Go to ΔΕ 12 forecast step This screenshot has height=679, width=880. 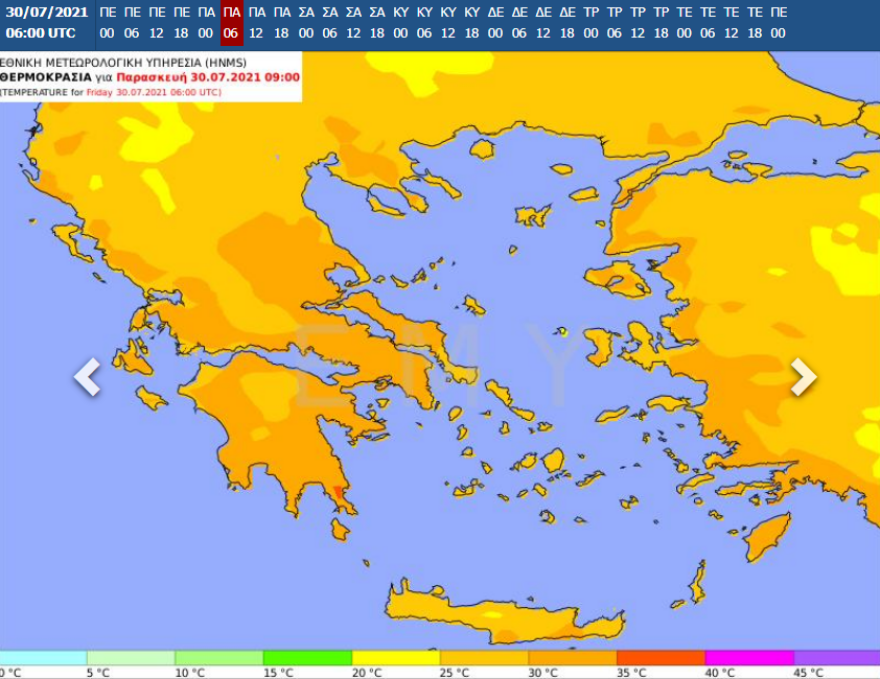pos(543,22)
